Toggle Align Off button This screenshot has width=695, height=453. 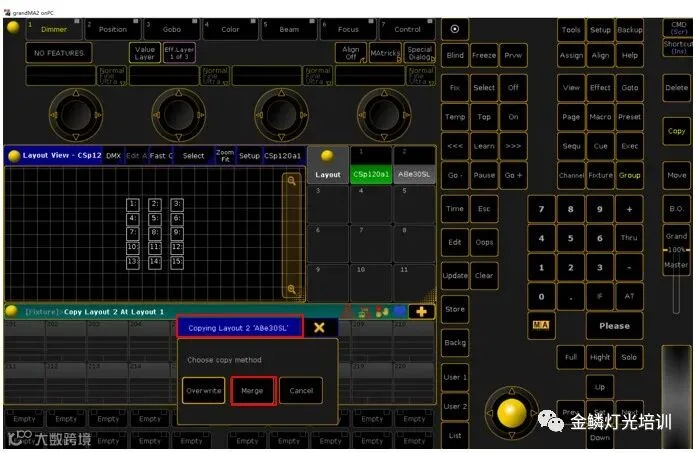(351, 53)
